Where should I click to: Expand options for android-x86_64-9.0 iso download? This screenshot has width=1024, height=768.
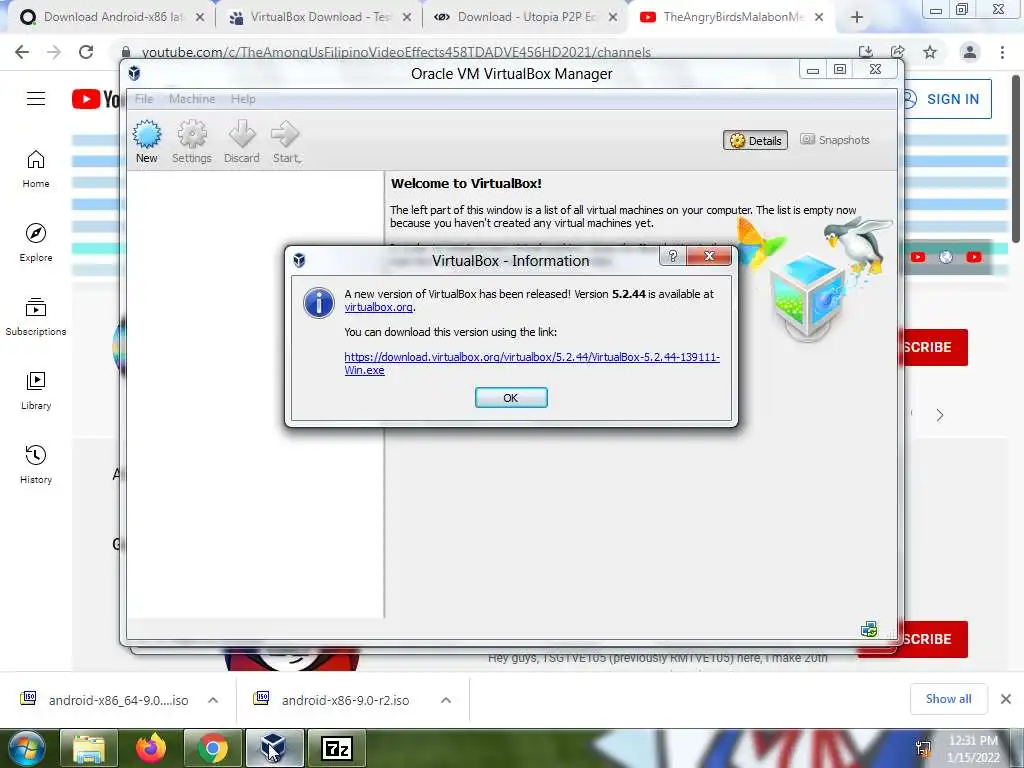(213, 700)
